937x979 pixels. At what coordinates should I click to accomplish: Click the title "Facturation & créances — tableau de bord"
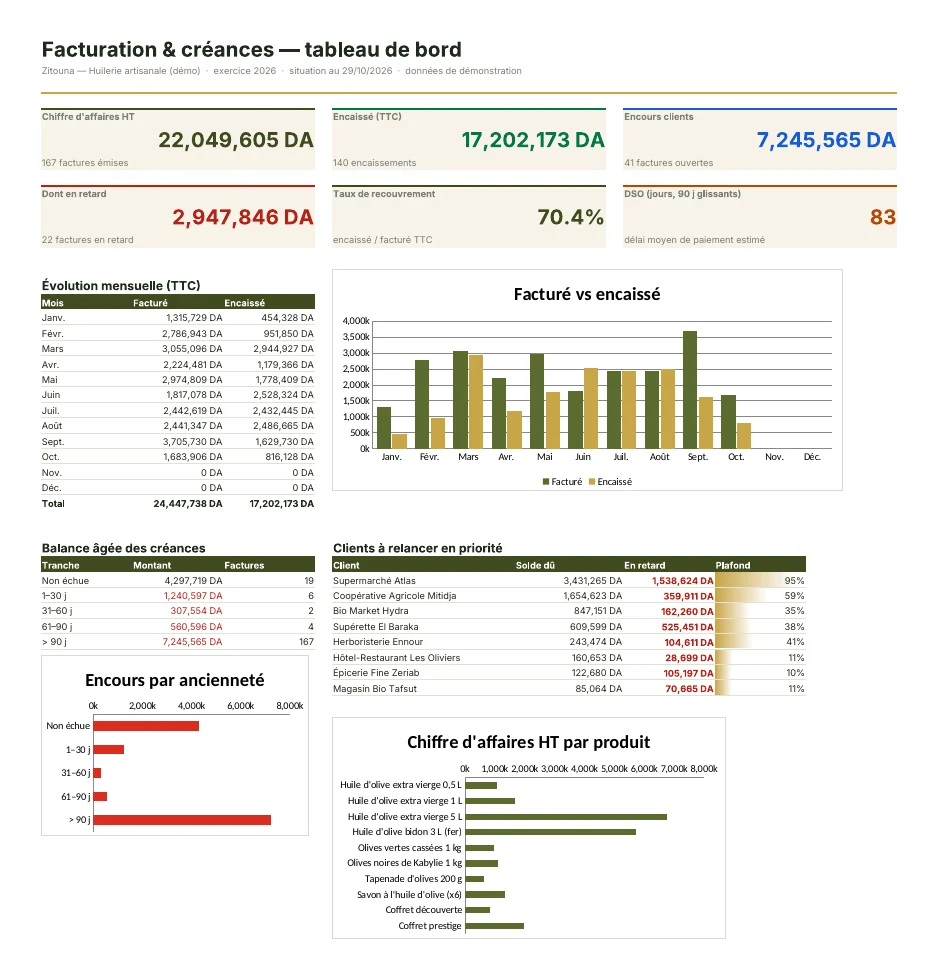252,49
